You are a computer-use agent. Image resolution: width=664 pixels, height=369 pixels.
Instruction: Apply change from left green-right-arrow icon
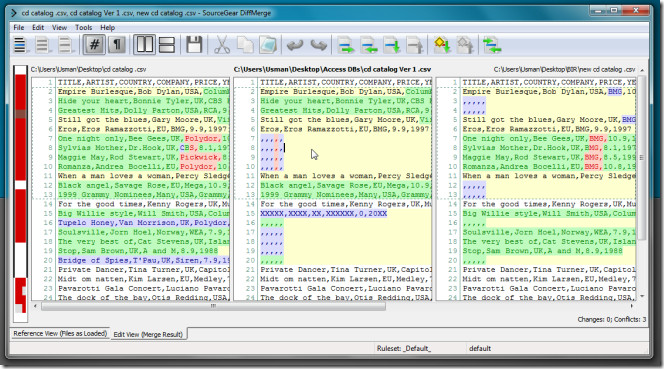pos(346,45)
